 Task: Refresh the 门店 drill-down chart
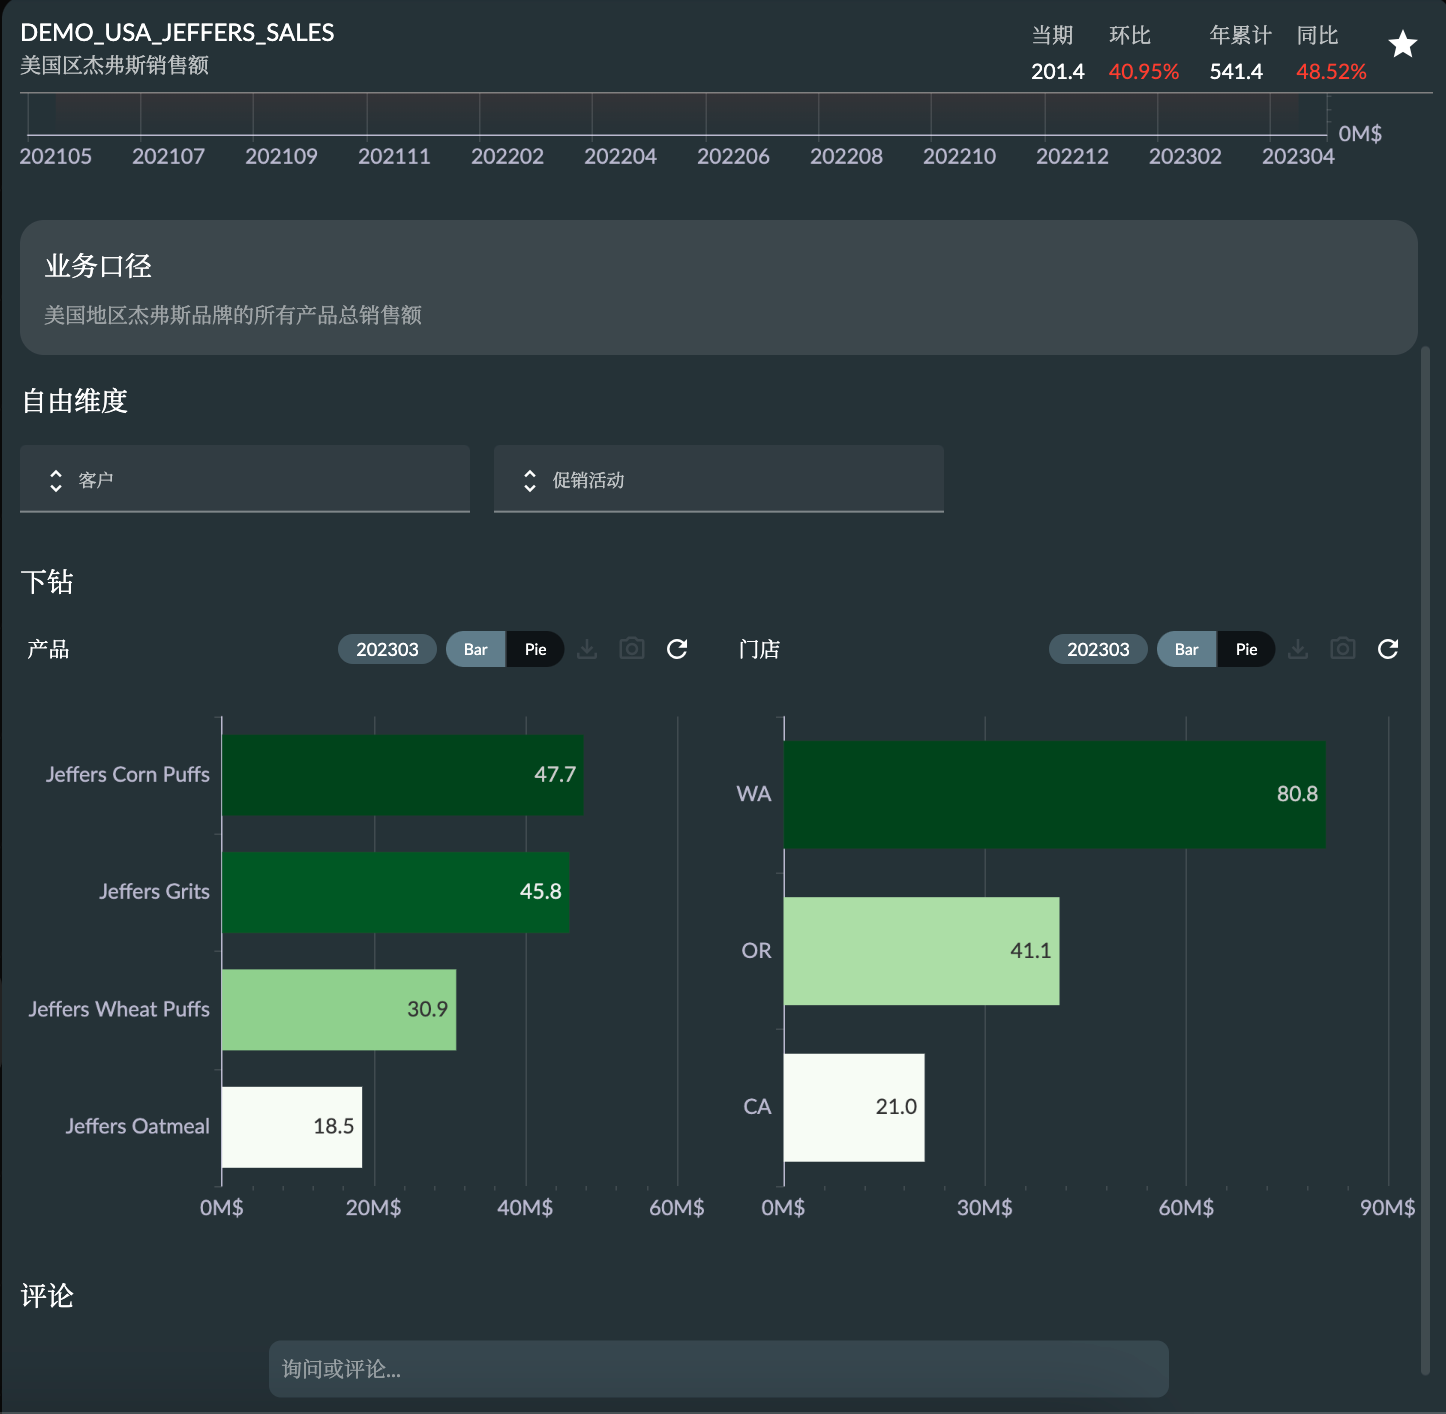(1388, 649)
